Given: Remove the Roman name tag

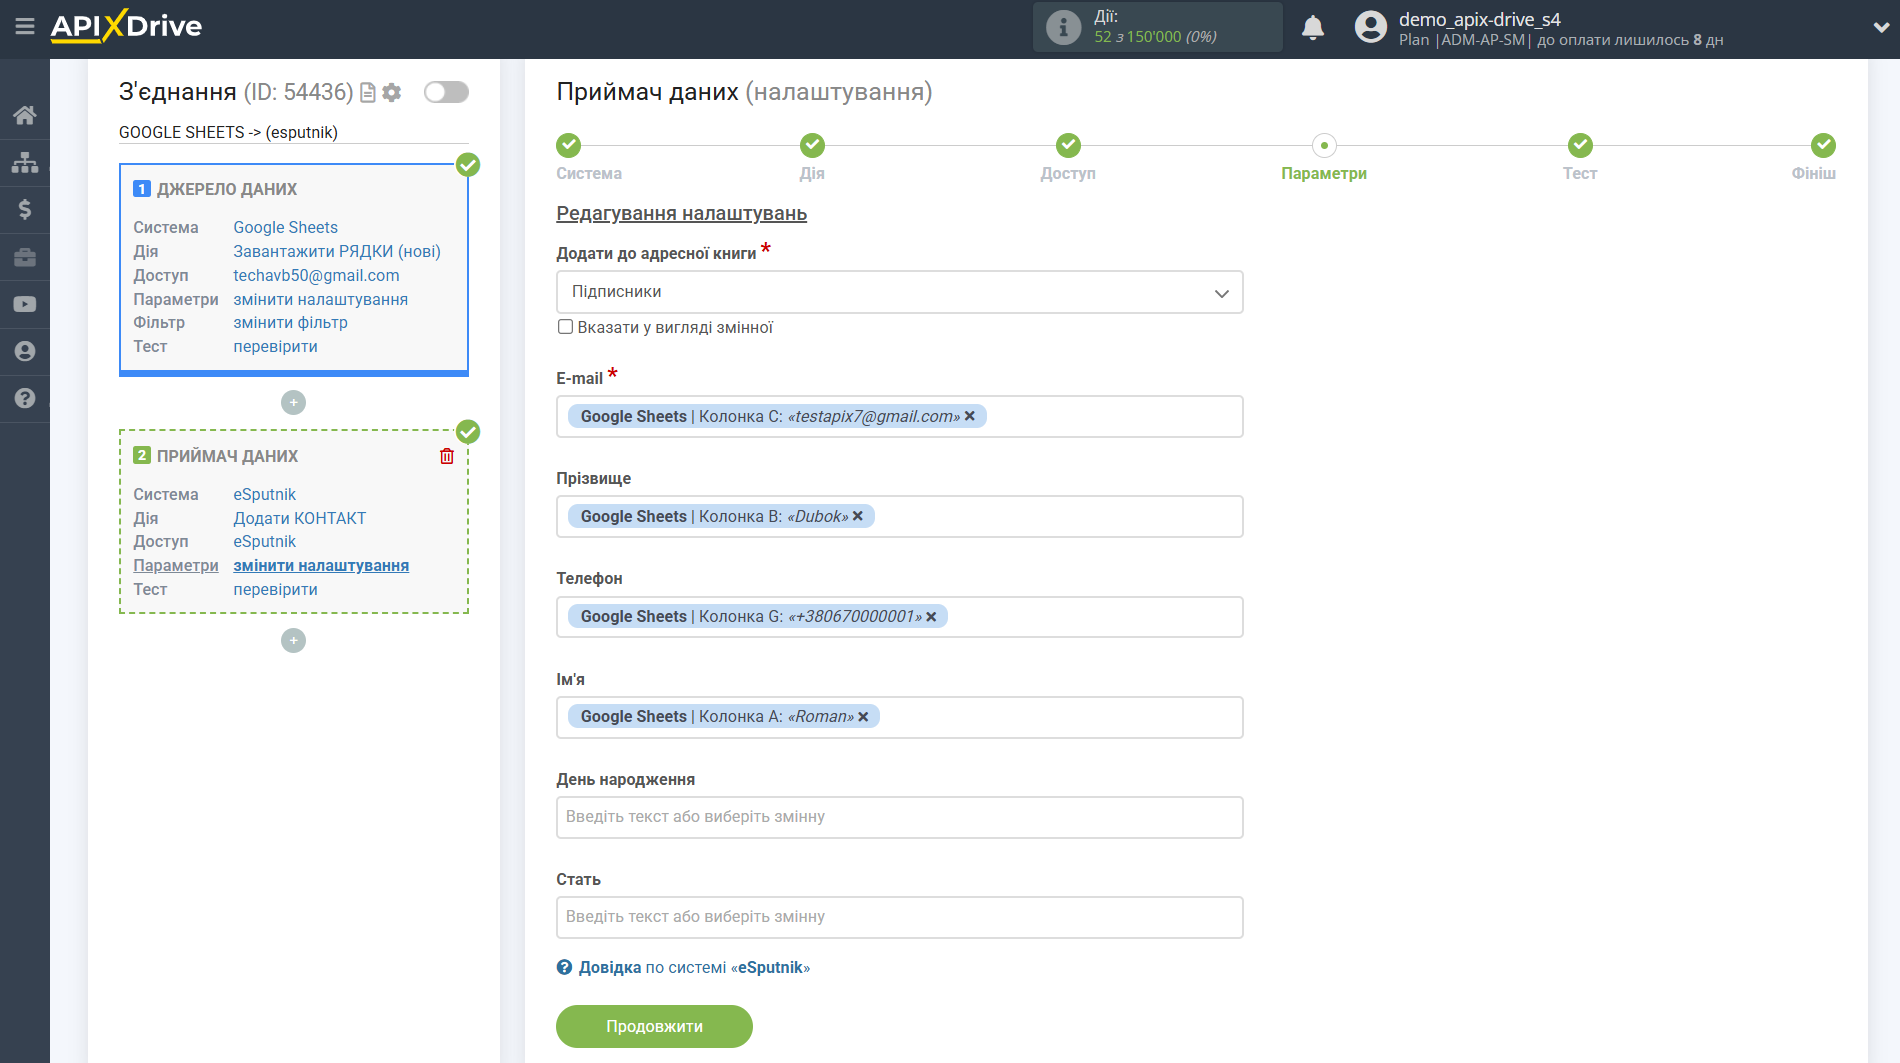Looking at the screenshot, I should point(863,717).
